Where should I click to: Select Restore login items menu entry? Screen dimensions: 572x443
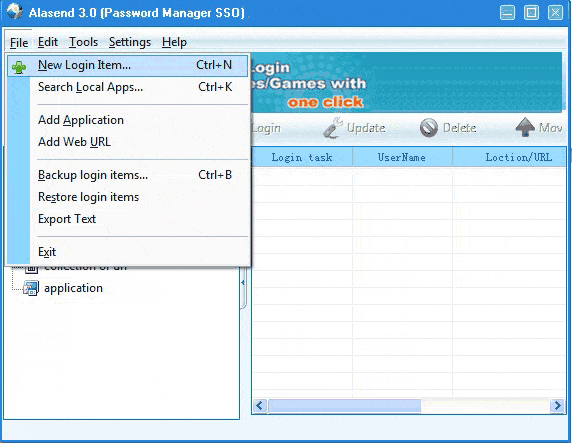pos(127,197)
